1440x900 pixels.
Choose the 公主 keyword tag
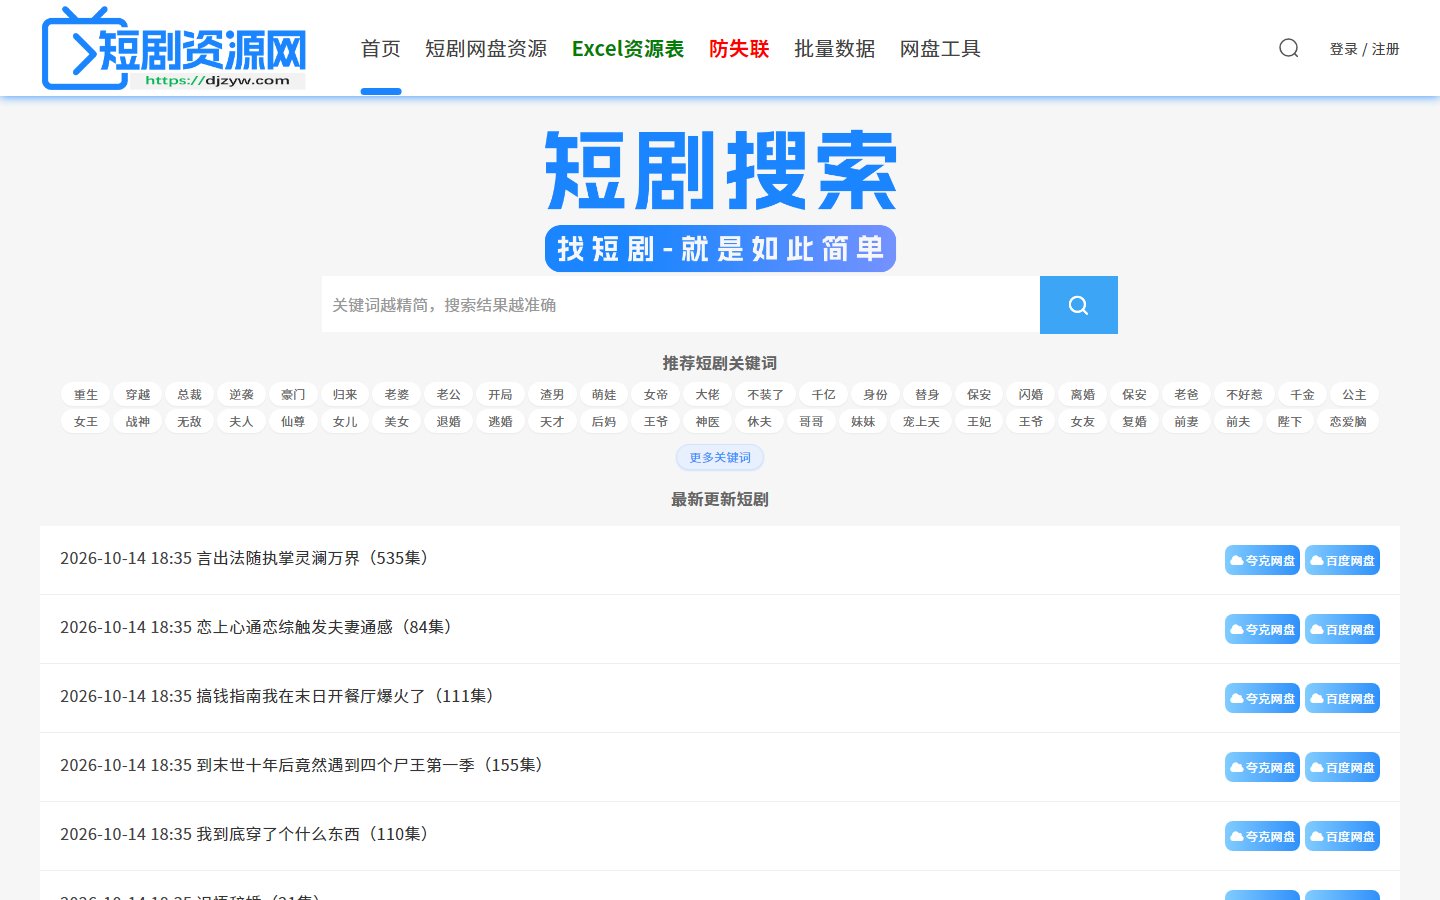[1354, 395]
